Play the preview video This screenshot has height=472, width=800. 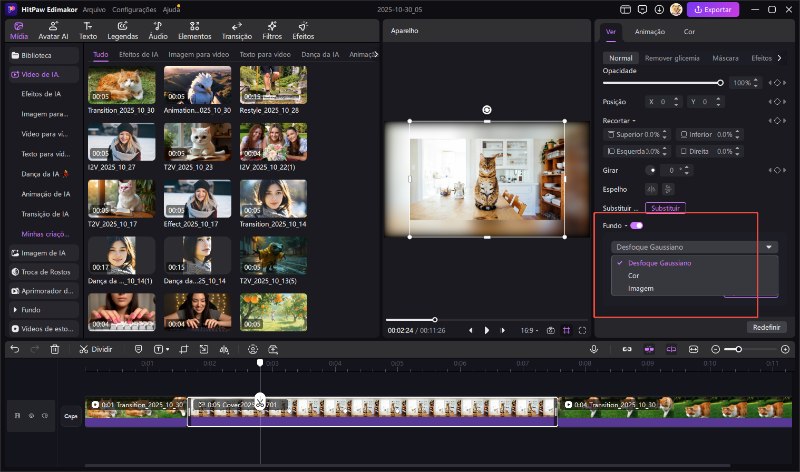(487, 331)
